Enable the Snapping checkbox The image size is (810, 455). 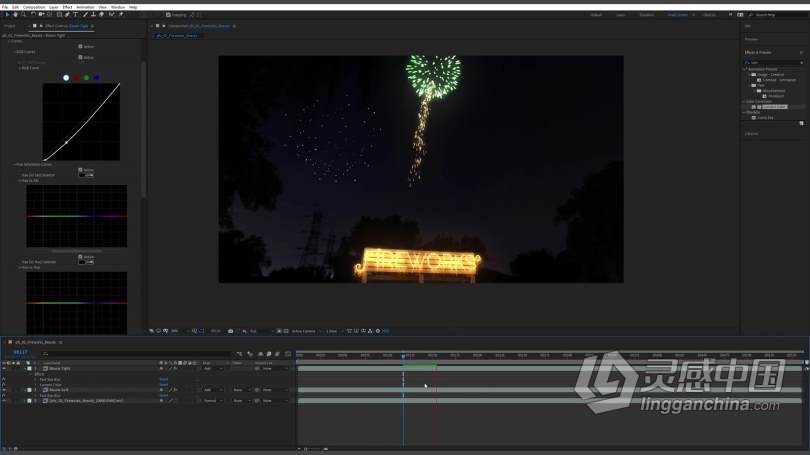(x=168, y=15)
